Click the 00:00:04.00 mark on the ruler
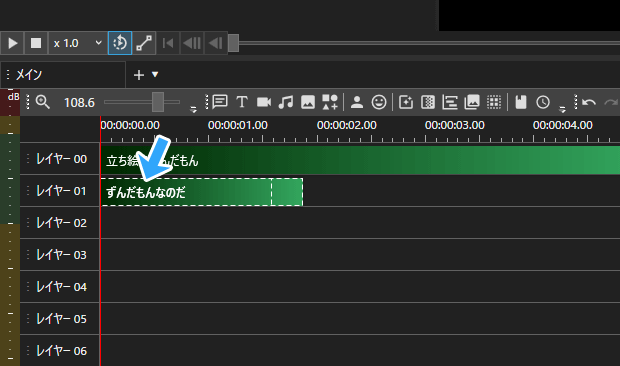This screenshot has height=366, width=620. coord(562,125)
